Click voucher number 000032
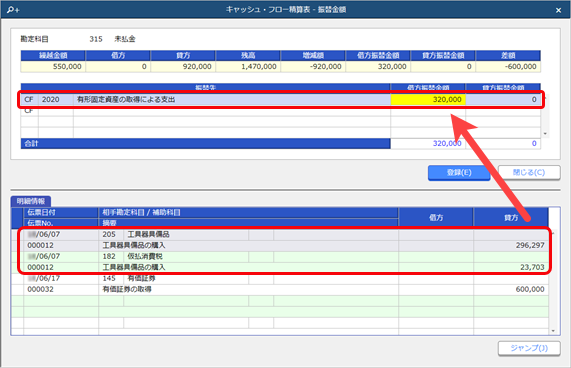Screen dimensions: 571x368 [x=40, y=289]
